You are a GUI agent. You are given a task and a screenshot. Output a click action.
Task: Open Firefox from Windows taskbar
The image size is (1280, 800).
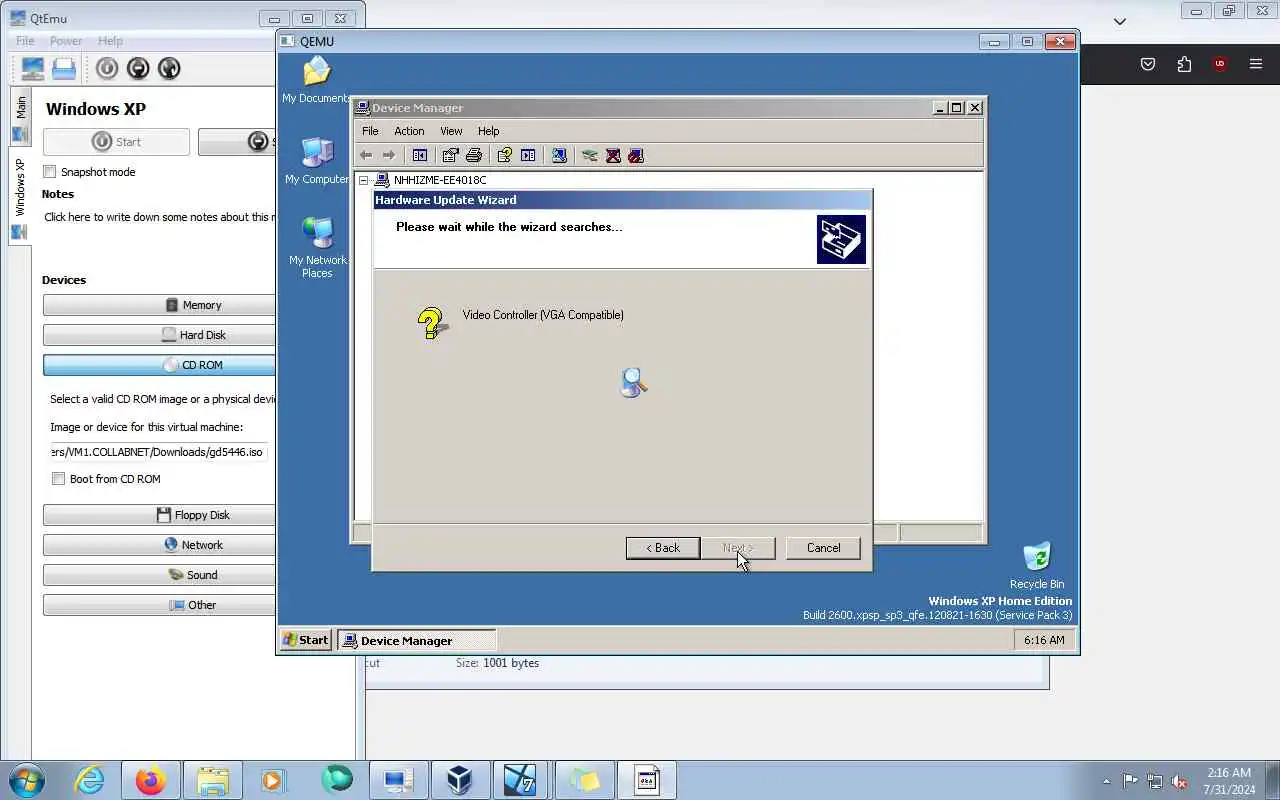(151, 780)
